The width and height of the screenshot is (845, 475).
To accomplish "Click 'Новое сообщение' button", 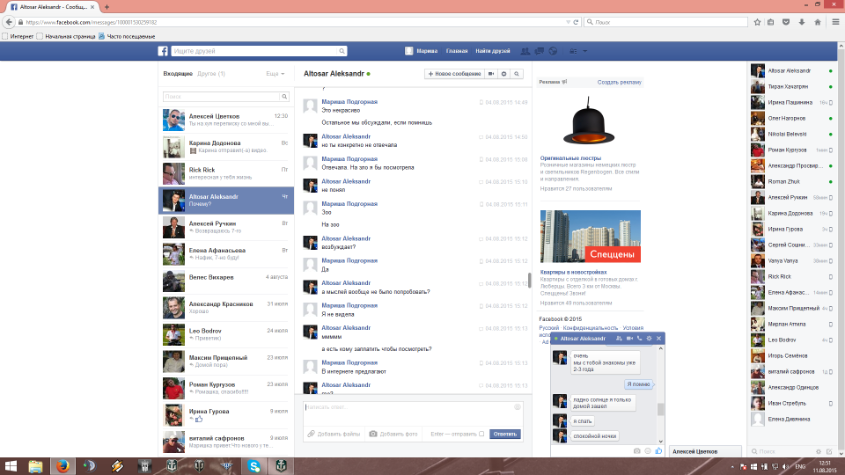I will click(454, 74).
